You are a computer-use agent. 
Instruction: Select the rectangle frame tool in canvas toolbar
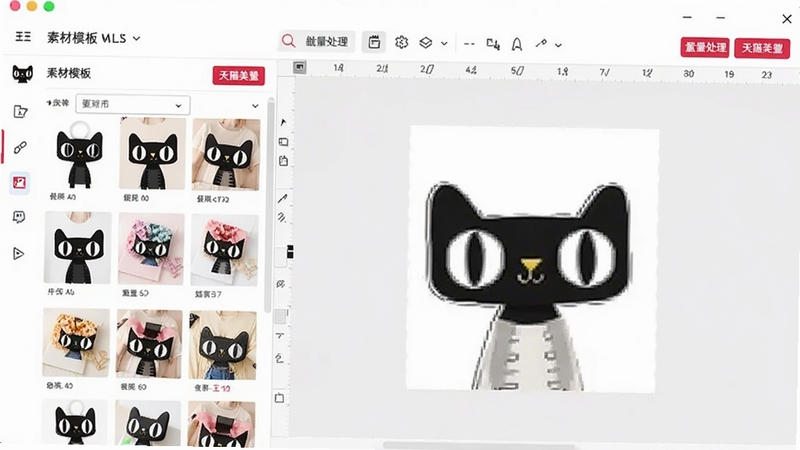click(x=283, y=142)
